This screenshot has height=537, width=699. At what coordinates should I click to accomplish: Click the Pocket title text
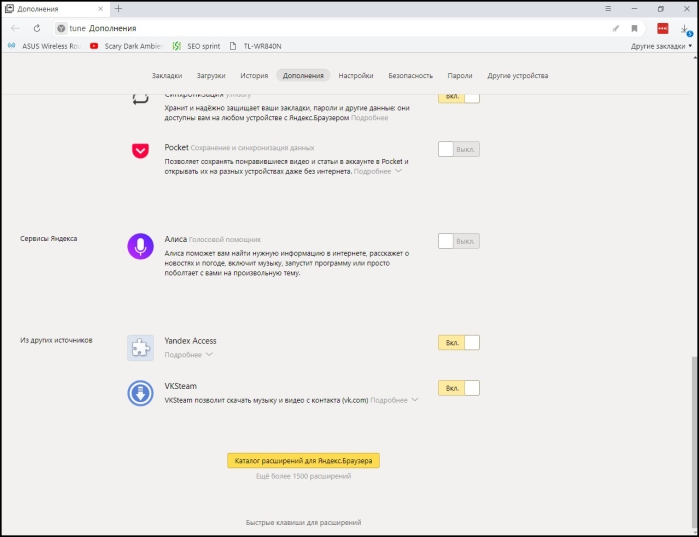click(x=177, y=148)
